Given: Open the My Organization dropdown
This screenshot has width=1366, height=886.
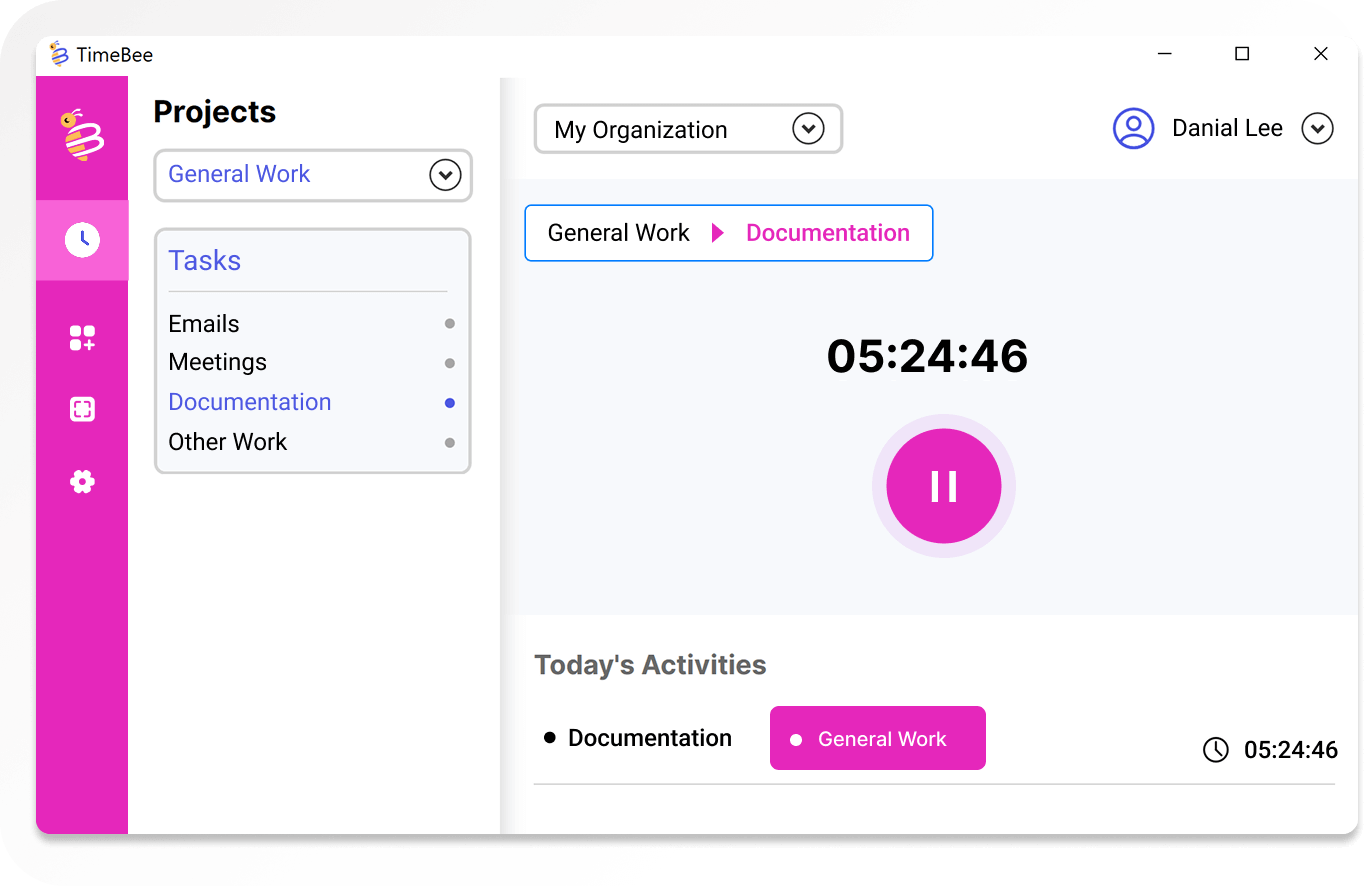Looking at the screenshot, I should pos(808,128).
